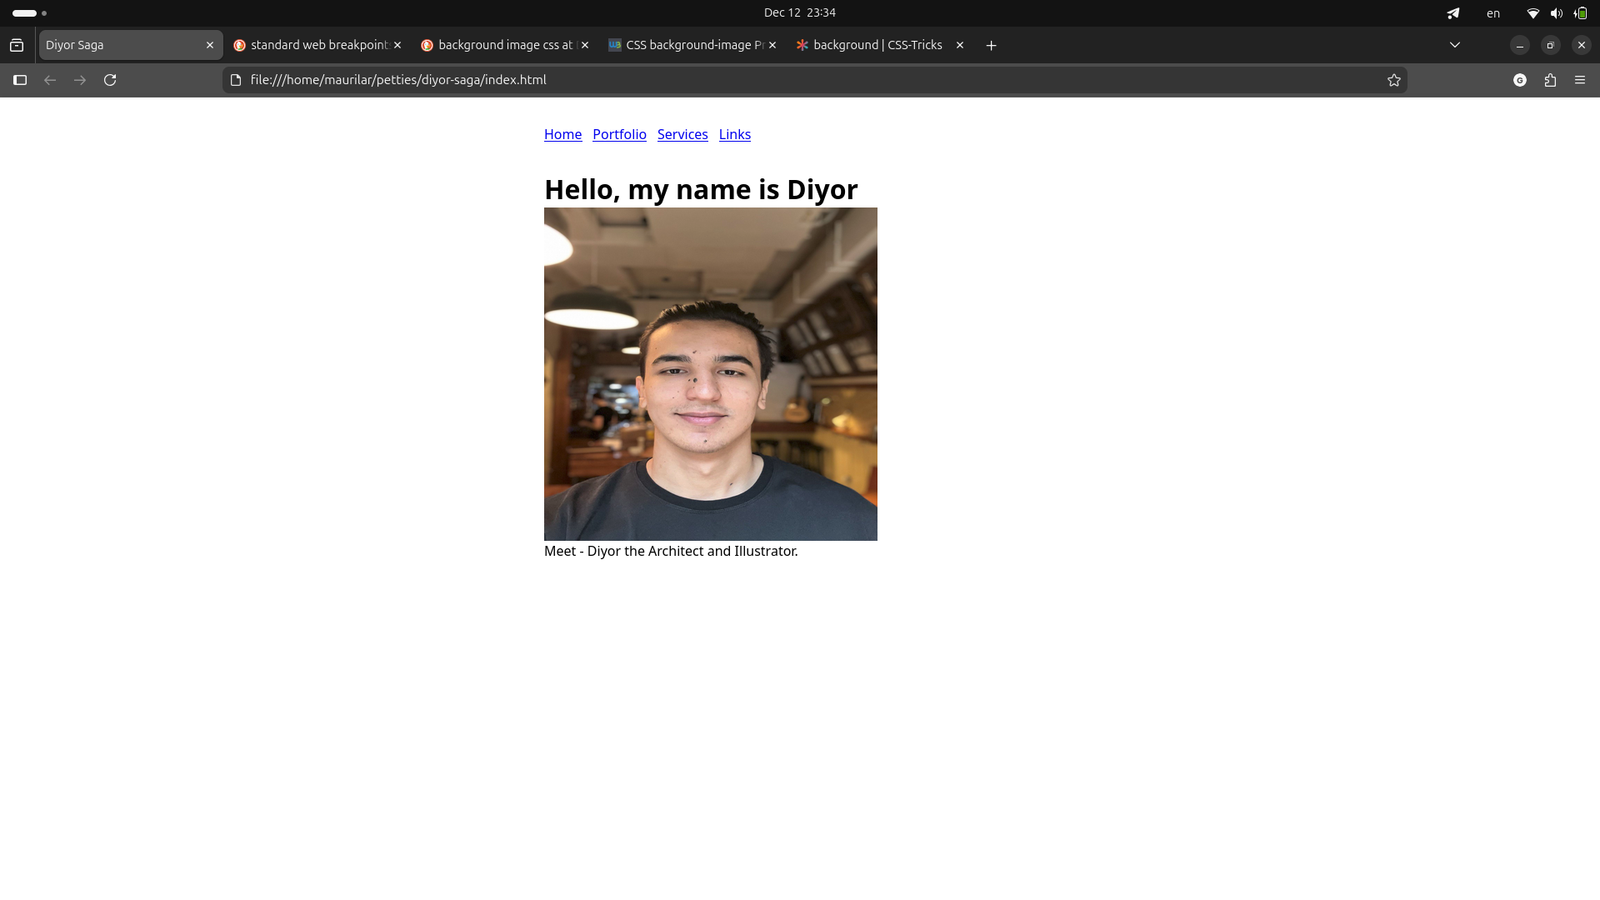This screenshot has width=1600, height=900.
Task: Open the Home navigation link
Action: click(x=563, y=134)
